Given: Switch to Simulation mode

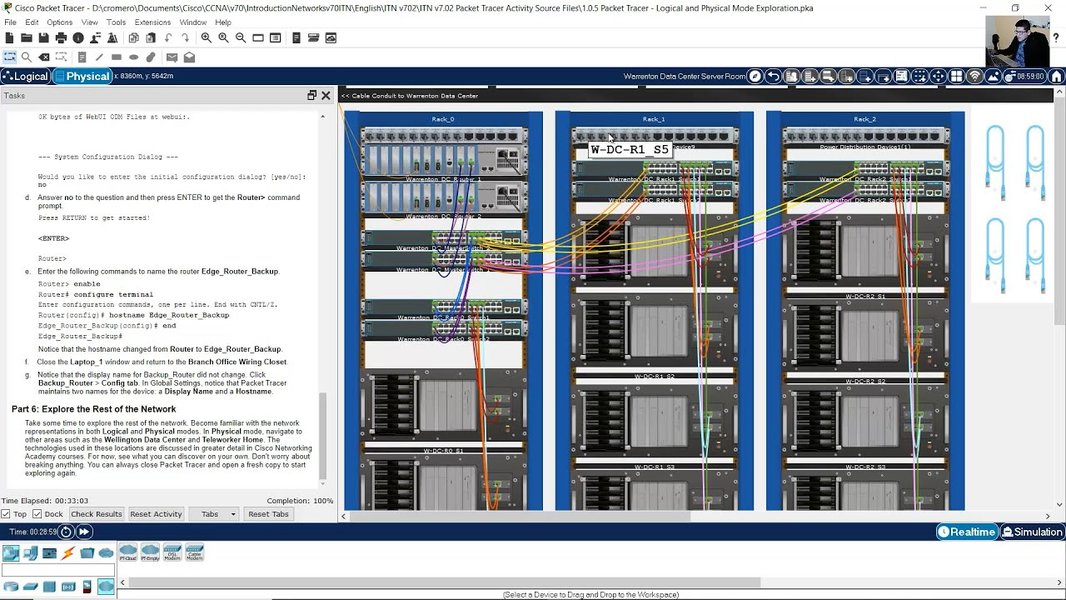Looking at the screenshot, I should pos(1031,531).
